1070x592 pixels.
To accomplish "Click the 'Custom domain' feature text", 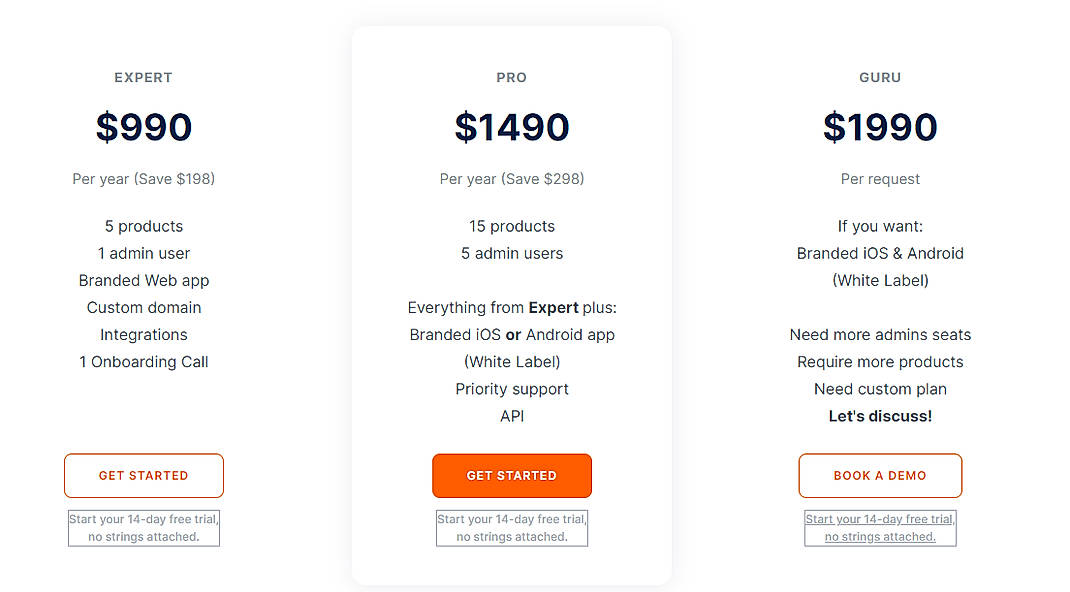I will (143, 307).
